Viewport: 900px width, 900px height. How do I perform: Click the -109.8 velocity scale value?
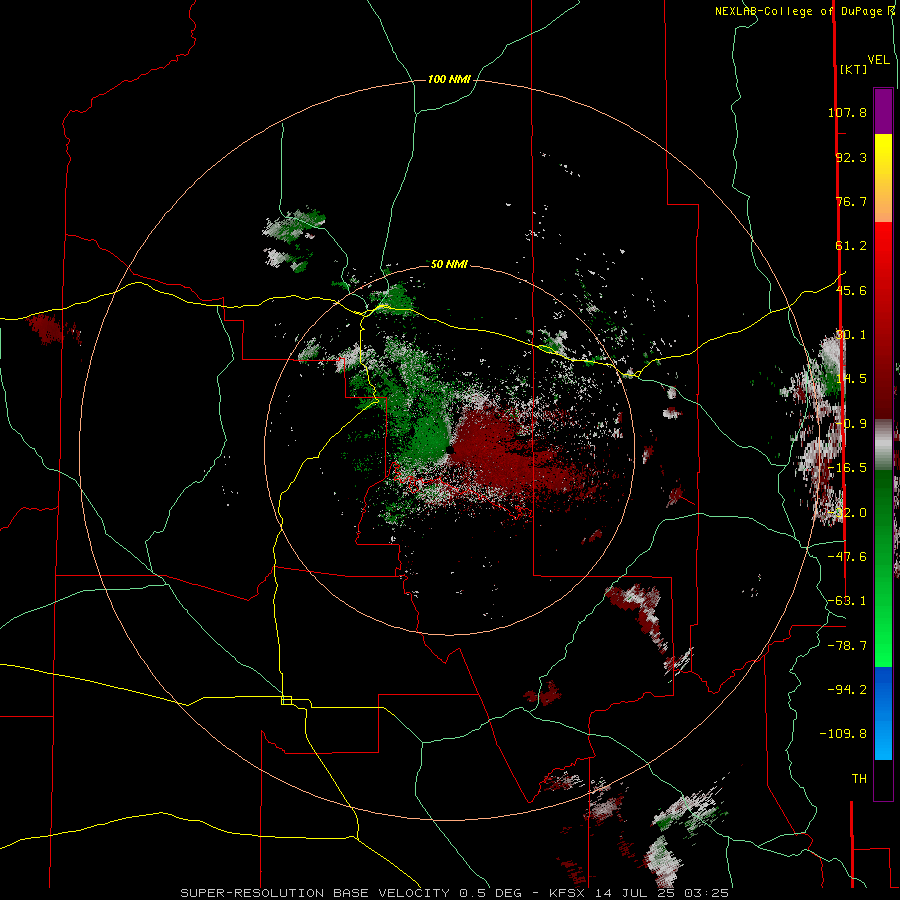click(843, 734)
